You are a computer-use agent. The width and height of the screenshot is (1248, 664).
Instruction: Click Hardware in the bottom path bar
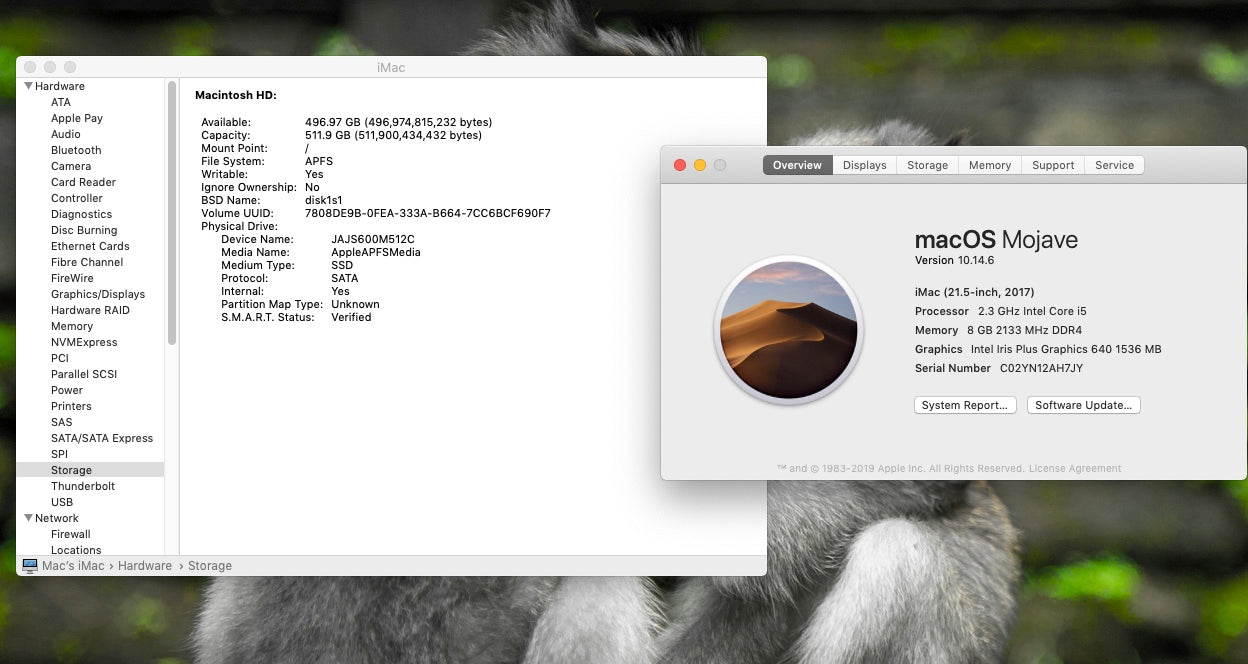(x=145, y=566)
